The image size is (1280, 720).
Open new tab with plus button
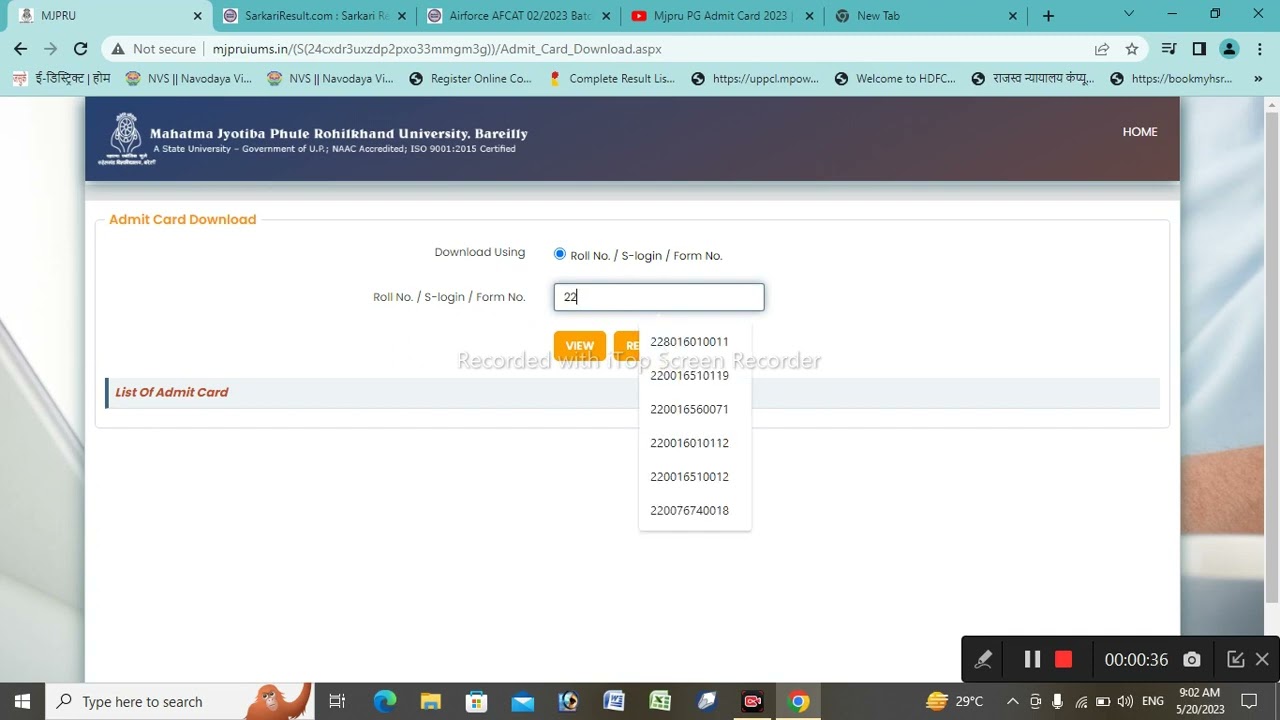[x=1048, y=16]
